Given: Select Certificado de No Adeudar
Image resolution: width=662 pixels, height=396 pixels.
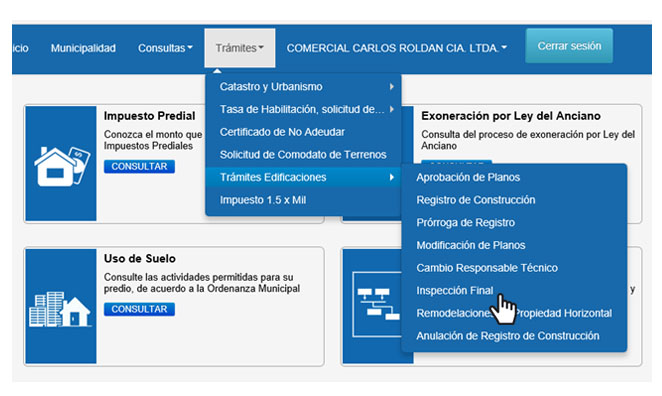Looking at the screenshot, I should click(x=303, y=132).
